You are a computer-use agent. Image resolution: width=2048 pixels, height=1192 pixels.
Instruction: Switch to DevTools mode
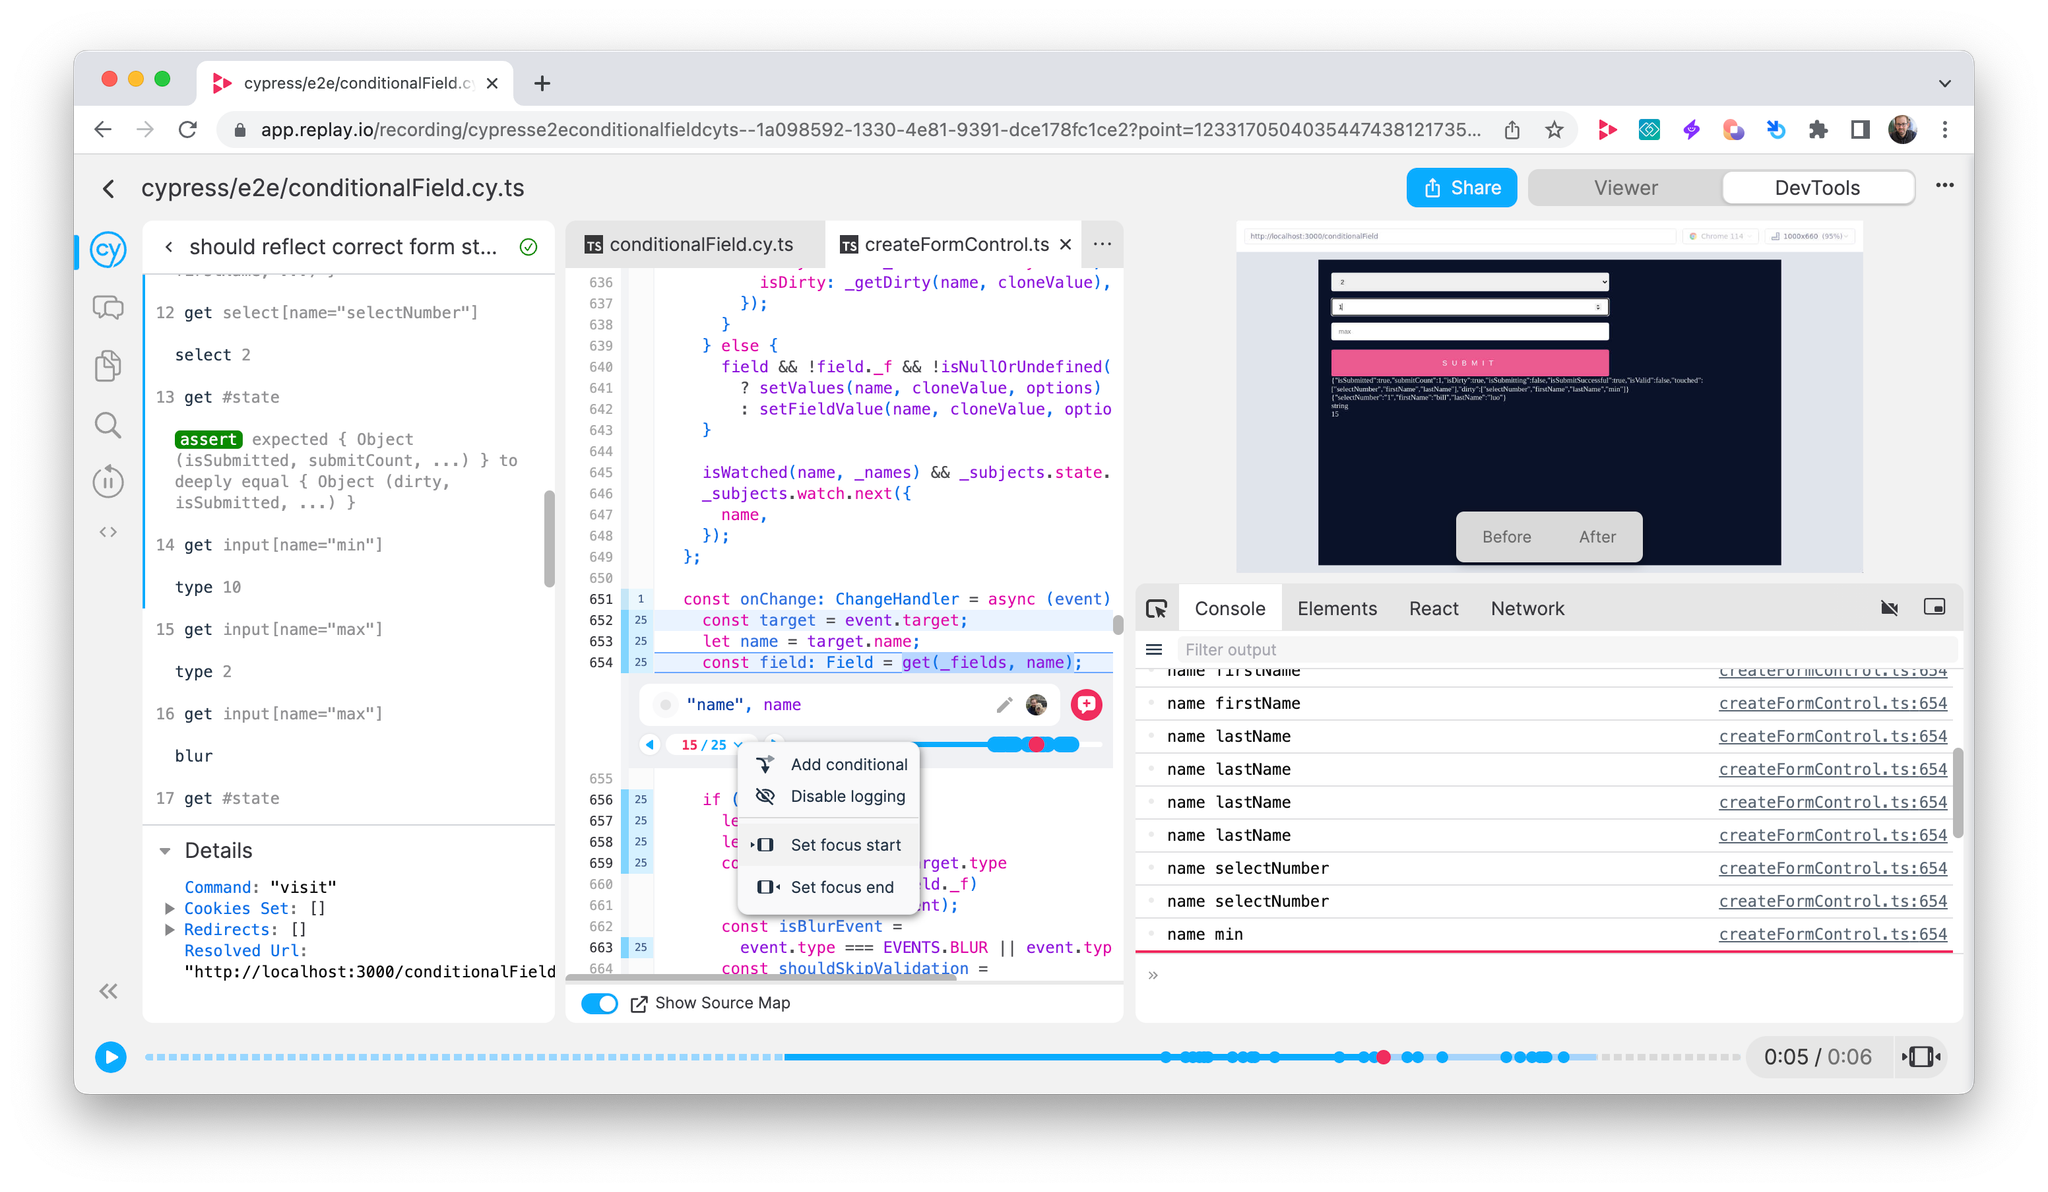click(1817, 188)
